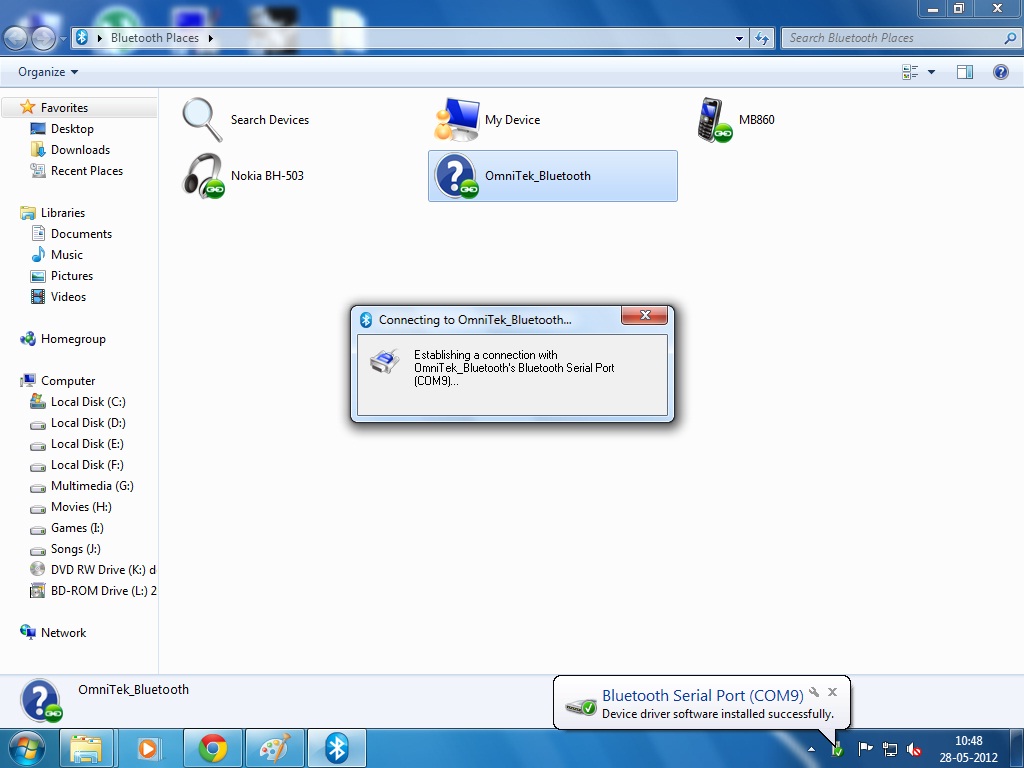Open the Organize dropdown menu
Viewport: 1024px width, 768px height.
[48, 72]
